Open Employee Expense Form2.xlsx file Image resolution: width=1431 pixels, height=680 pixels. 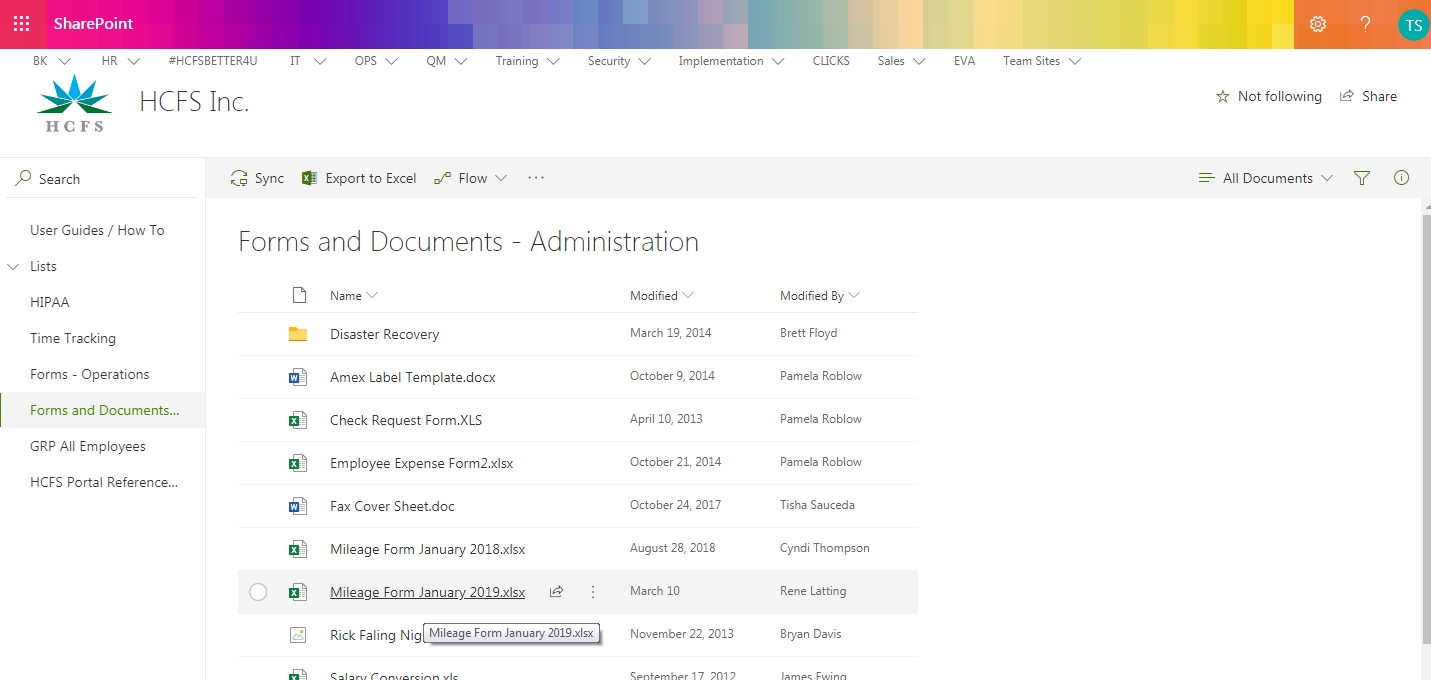(421, 463)
